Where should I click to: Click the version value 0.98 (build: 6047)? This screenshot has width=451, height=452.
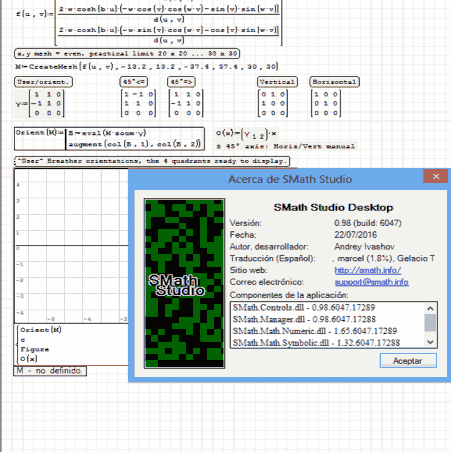(368, 223)
